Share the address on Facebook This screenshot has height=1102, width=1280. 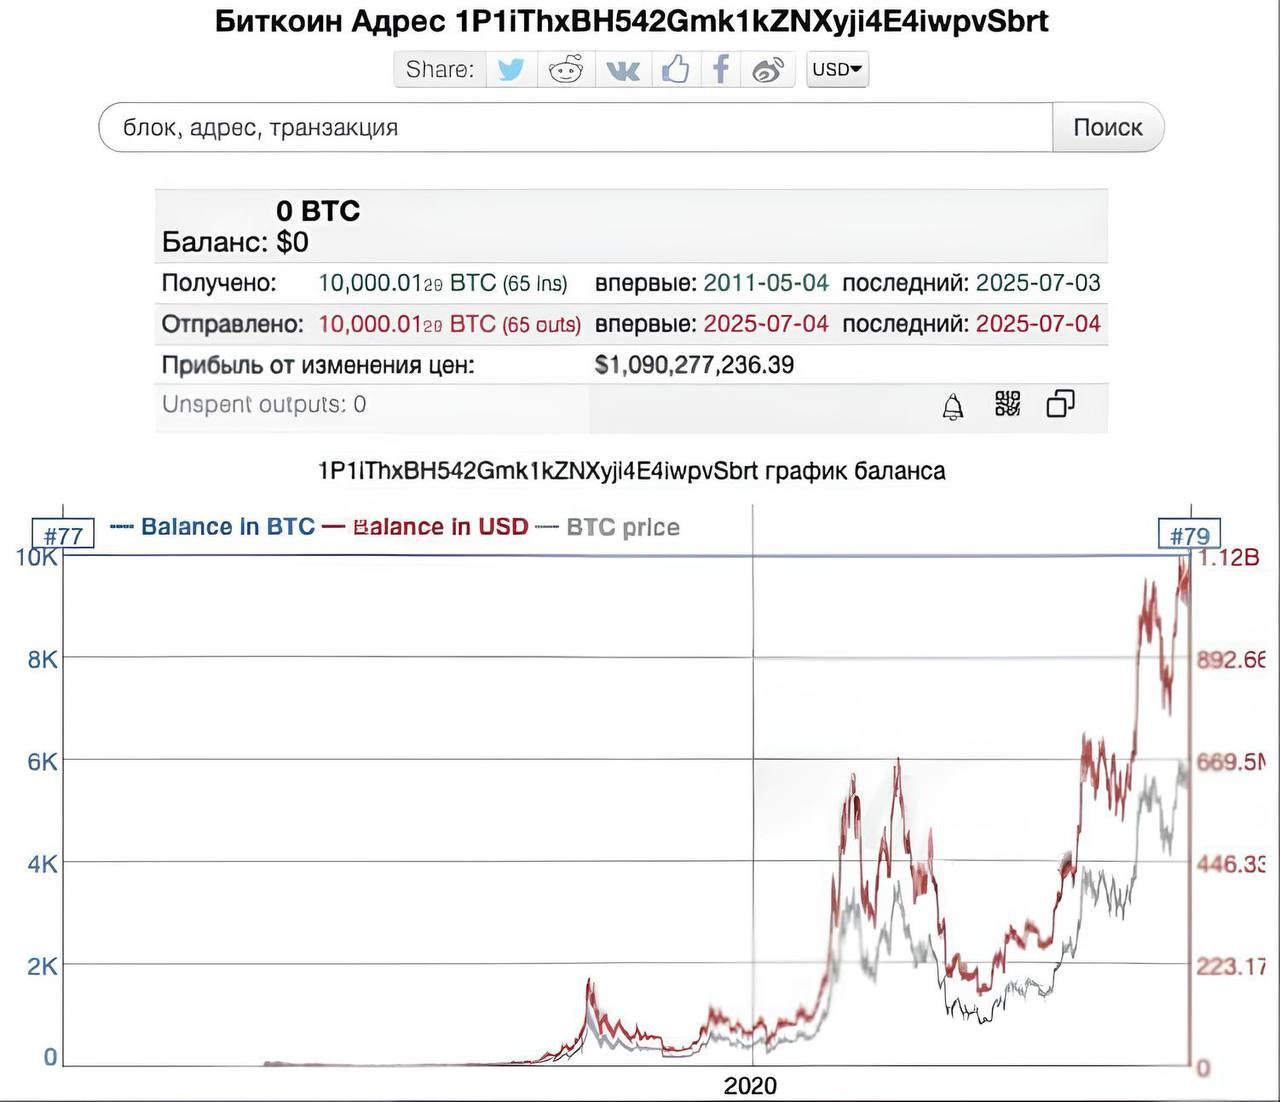720,70
